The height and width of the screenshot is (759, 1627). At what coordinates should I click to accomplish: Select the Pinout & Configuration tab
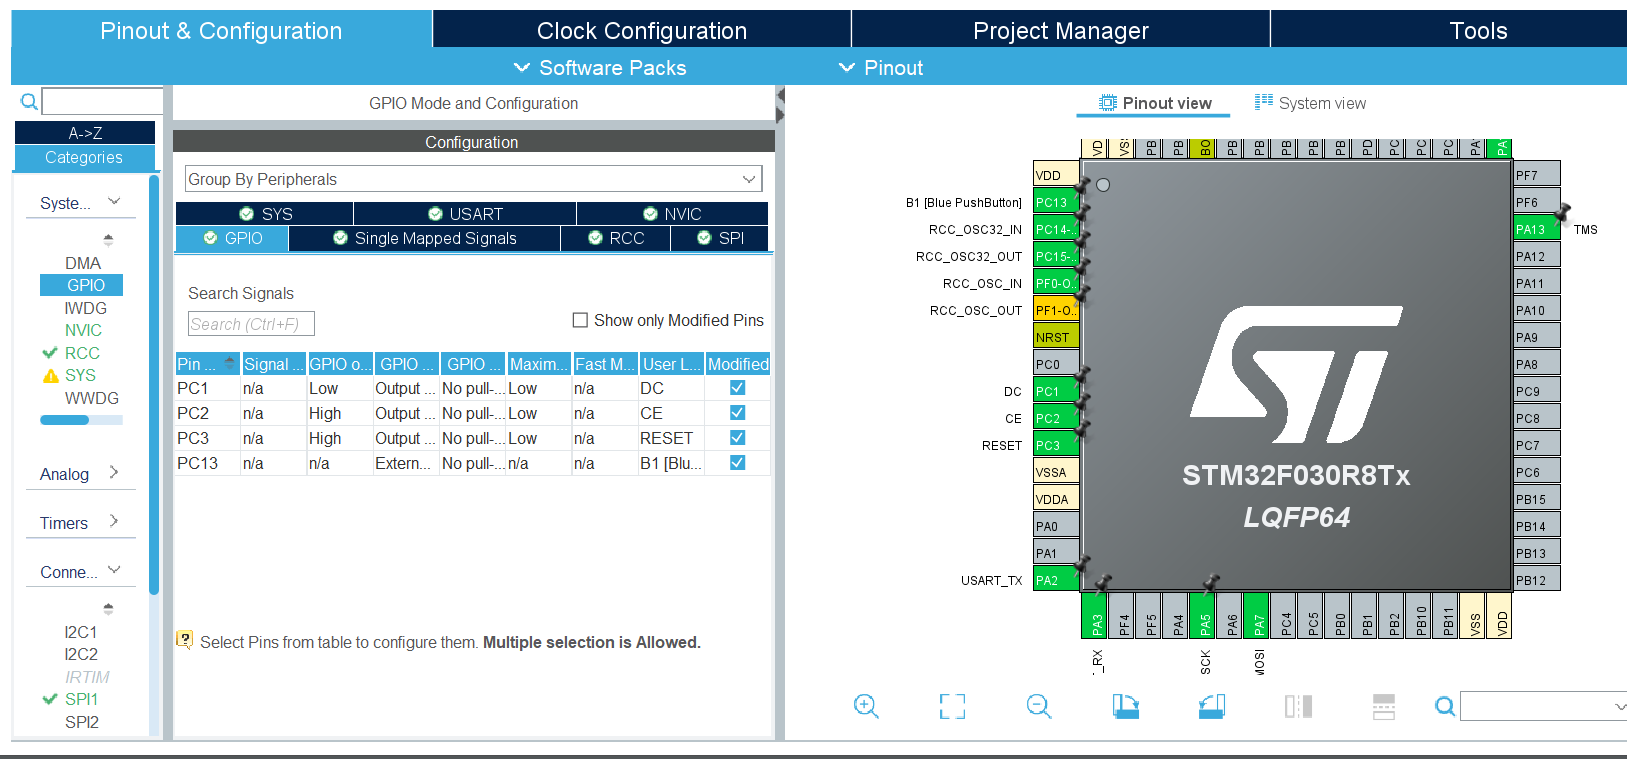(x=221, y=31)
